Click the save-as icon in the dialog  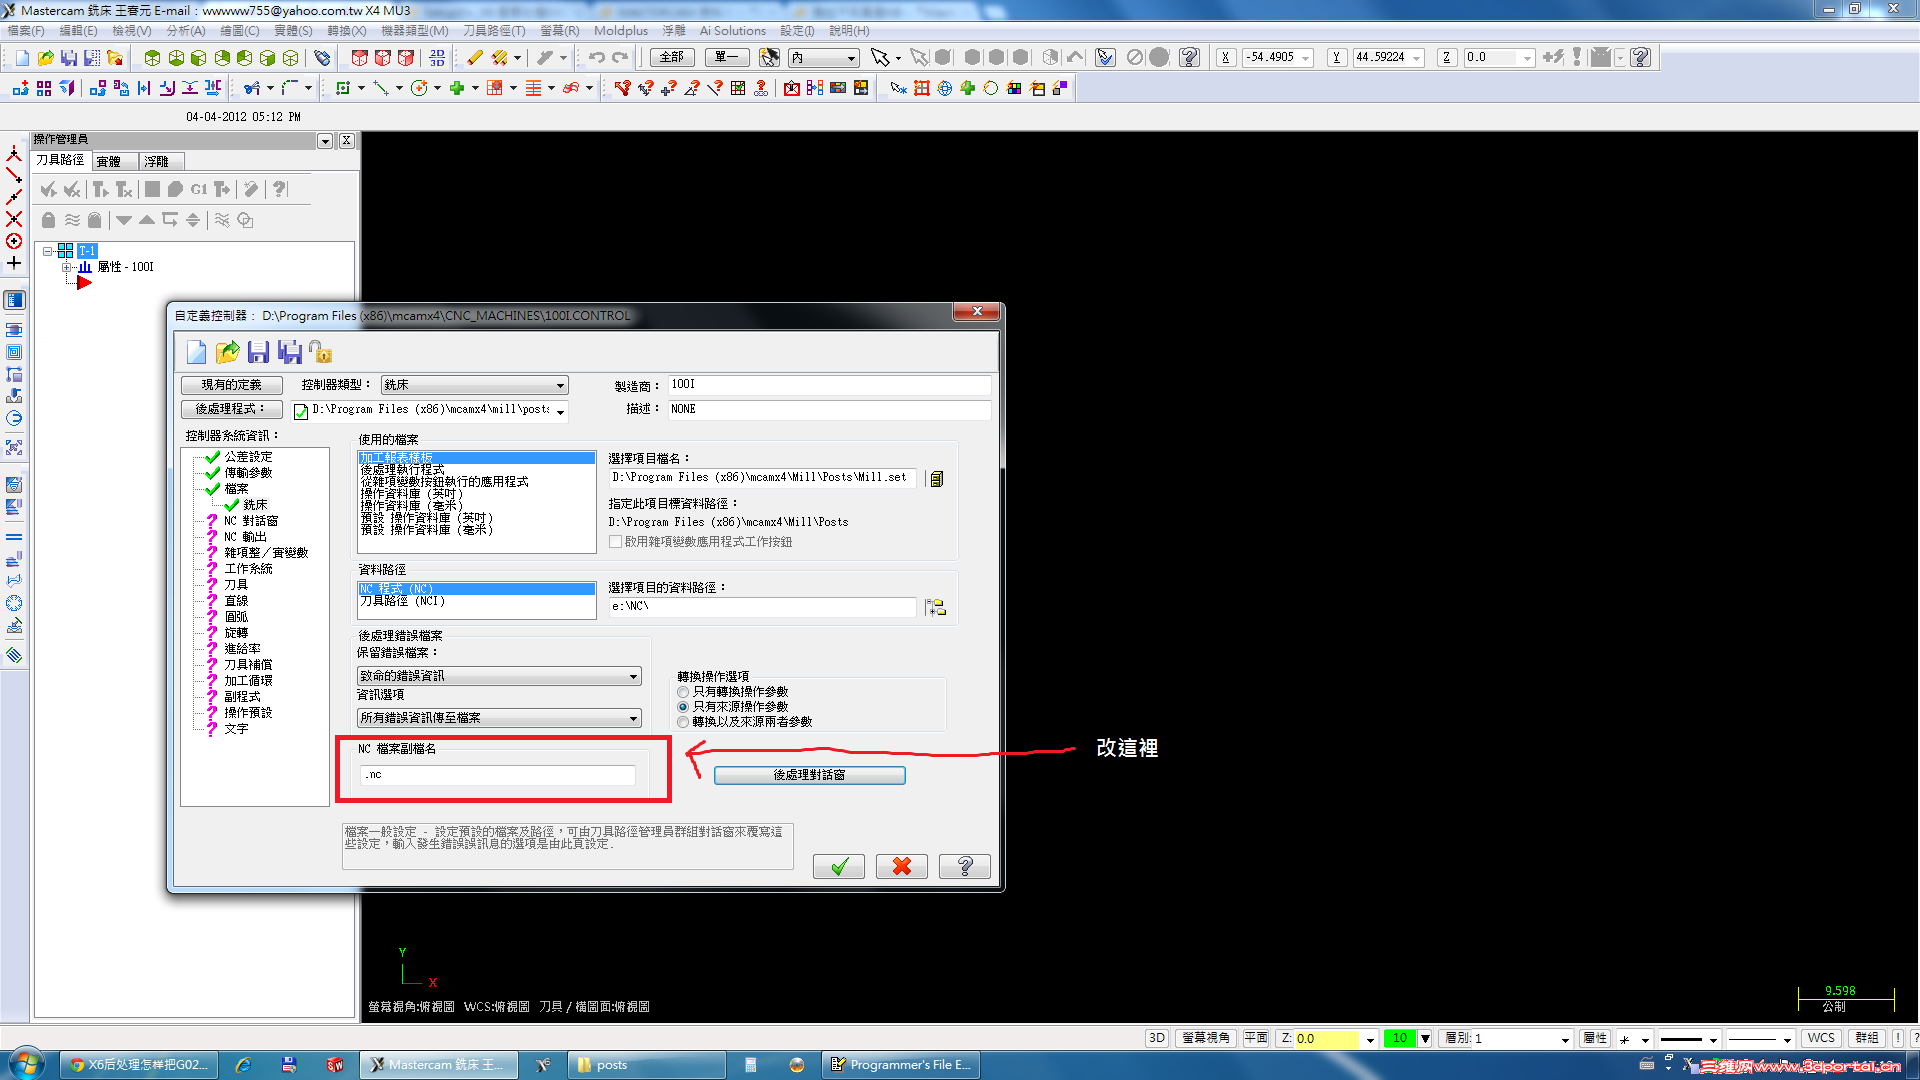(289, 352)
